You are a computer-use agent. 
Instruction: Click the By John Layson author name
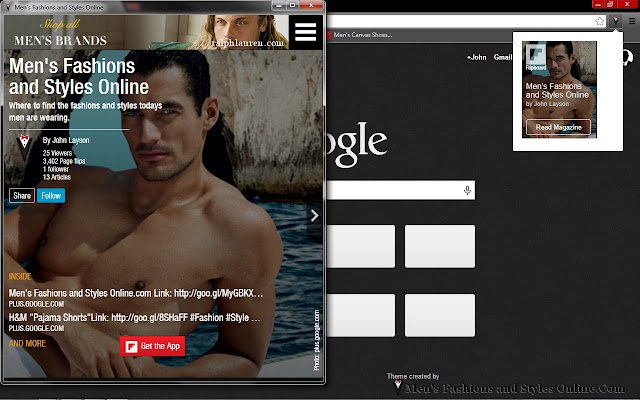pos(66,140)
